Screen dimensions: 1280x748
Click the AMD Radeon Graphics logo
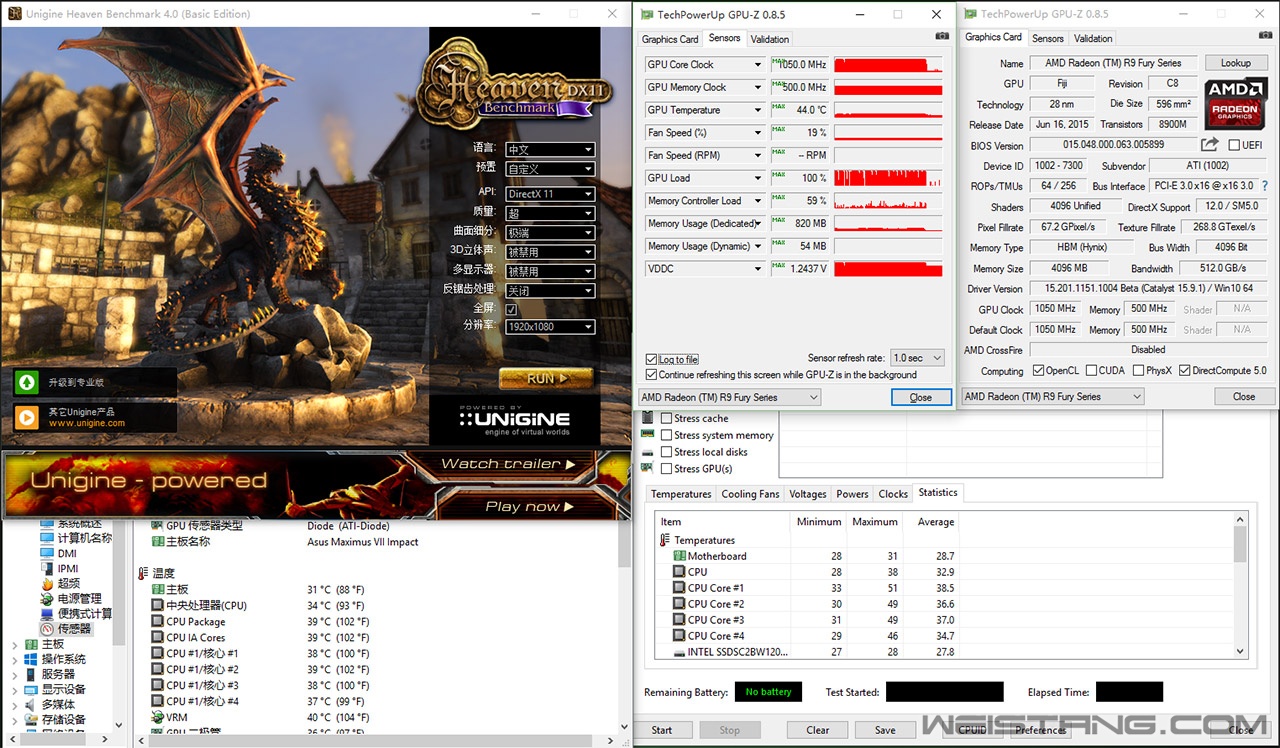(x=1236, y=104)
